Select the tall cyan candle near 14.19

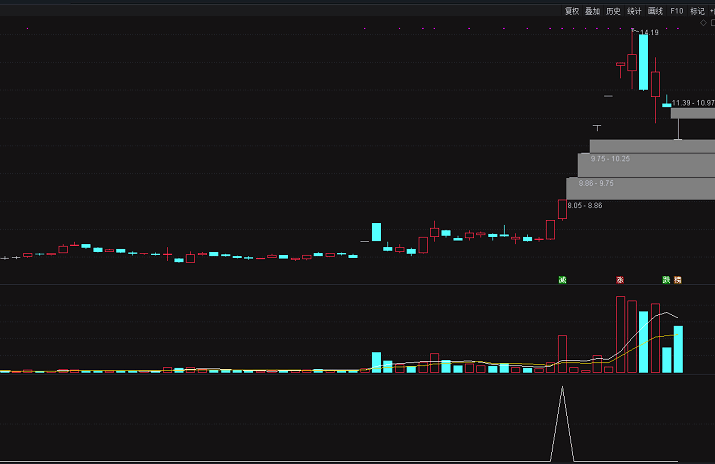tap(643, 62)
